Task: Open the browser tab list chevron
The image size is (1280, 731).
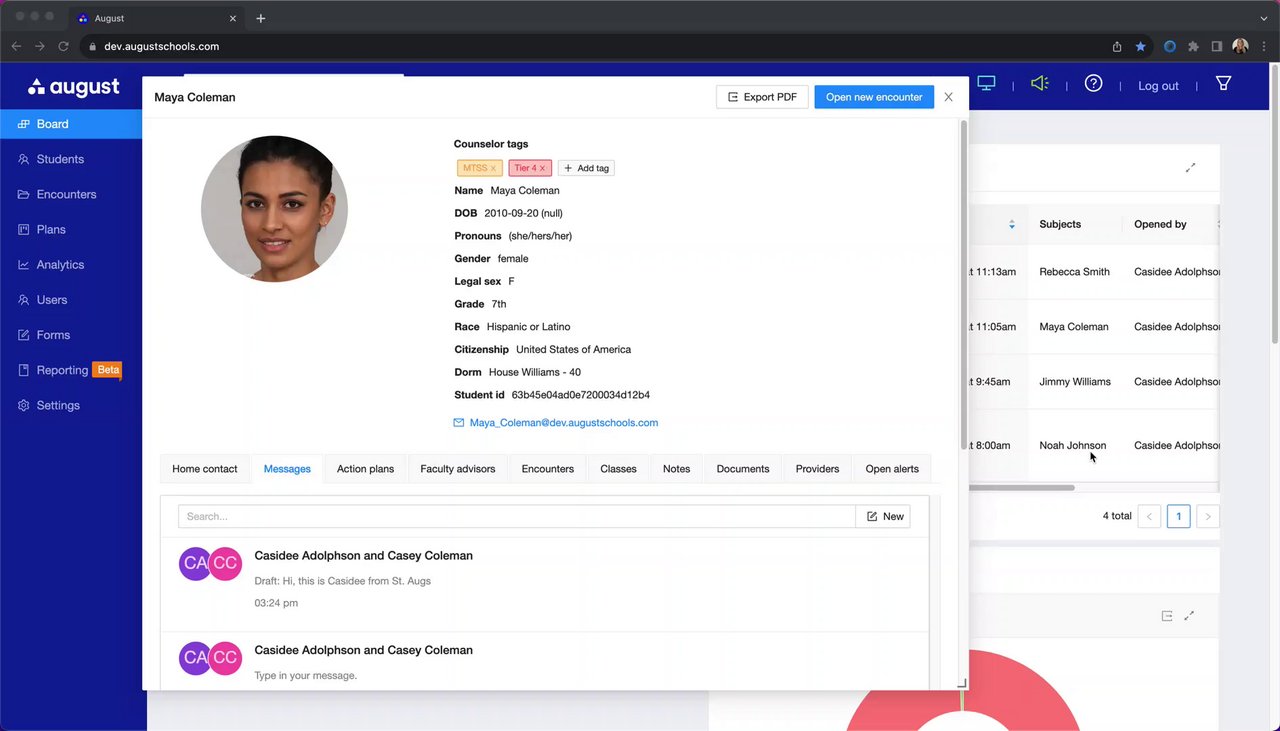Action: pos(1264,18)
